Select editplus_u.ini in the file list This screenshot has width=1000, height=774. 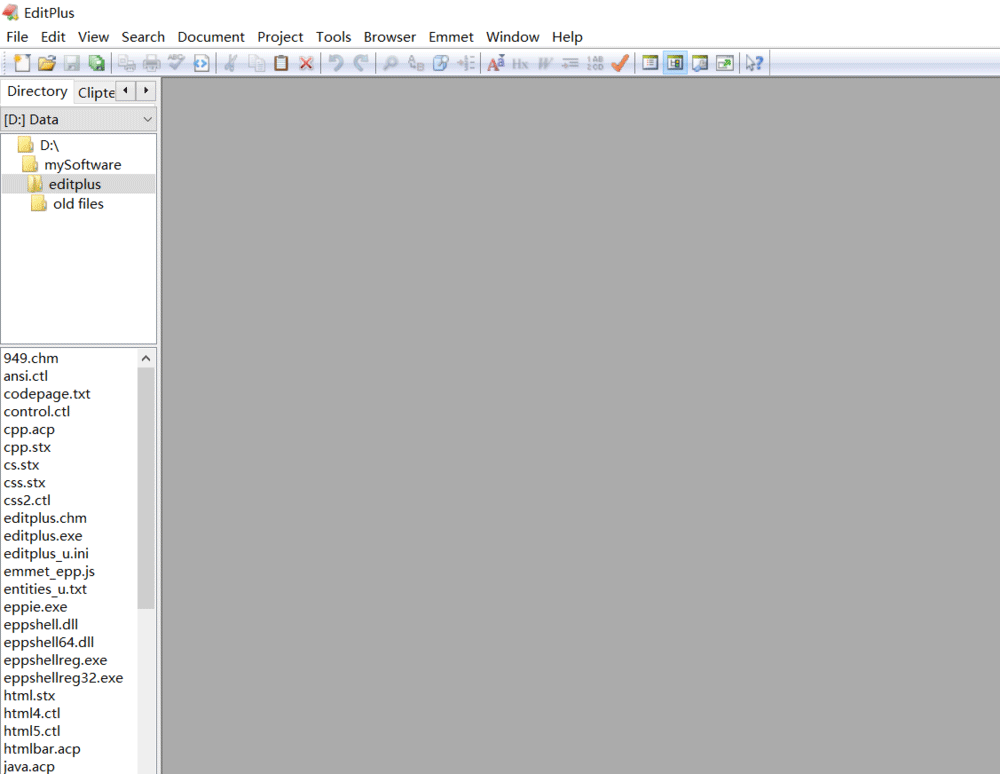[46, 554]
